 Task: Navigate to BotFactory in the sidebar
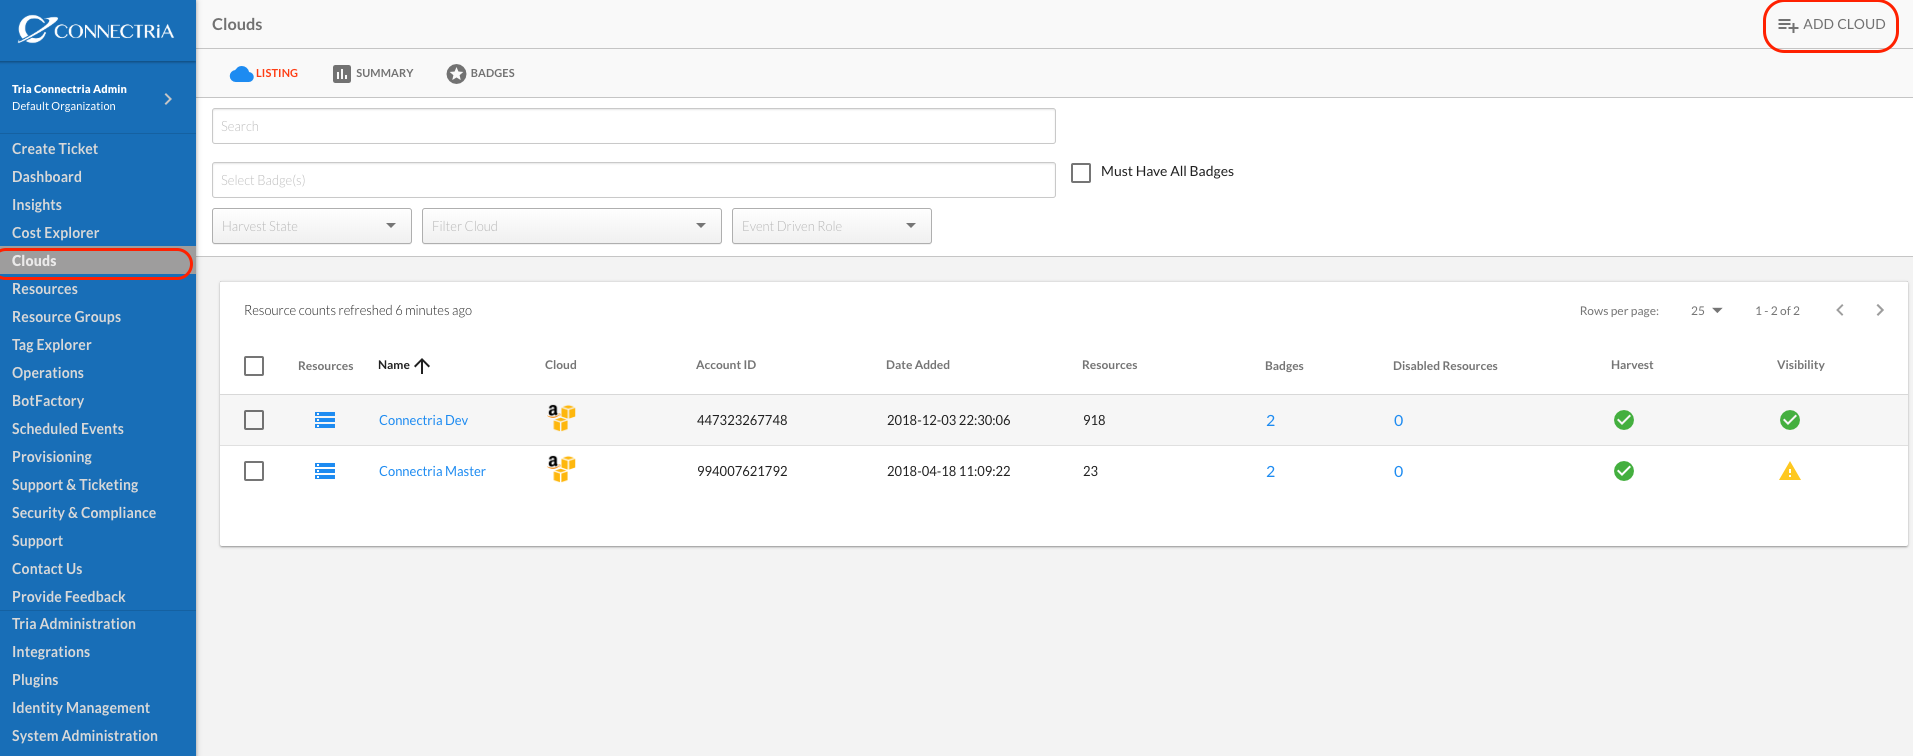pos(48,401)
